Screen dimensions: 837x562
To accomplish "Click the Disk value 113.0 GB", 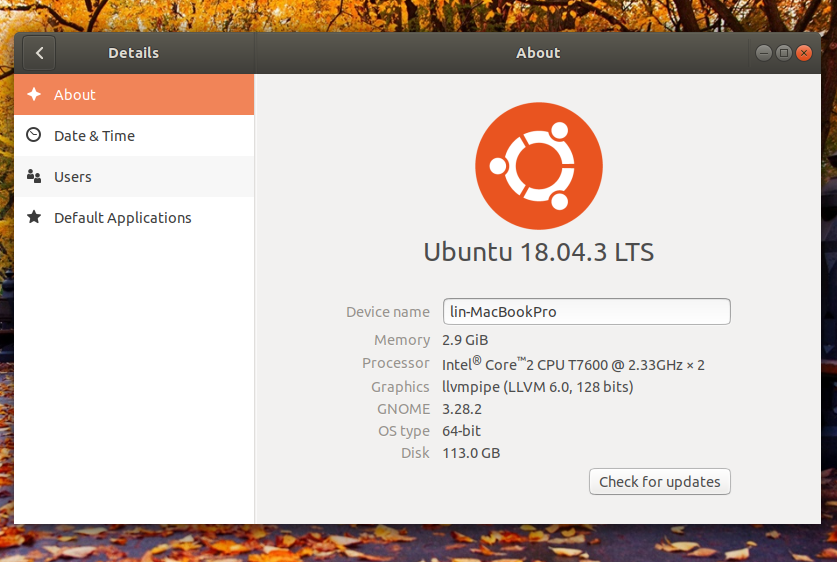I will pos(471,453).
